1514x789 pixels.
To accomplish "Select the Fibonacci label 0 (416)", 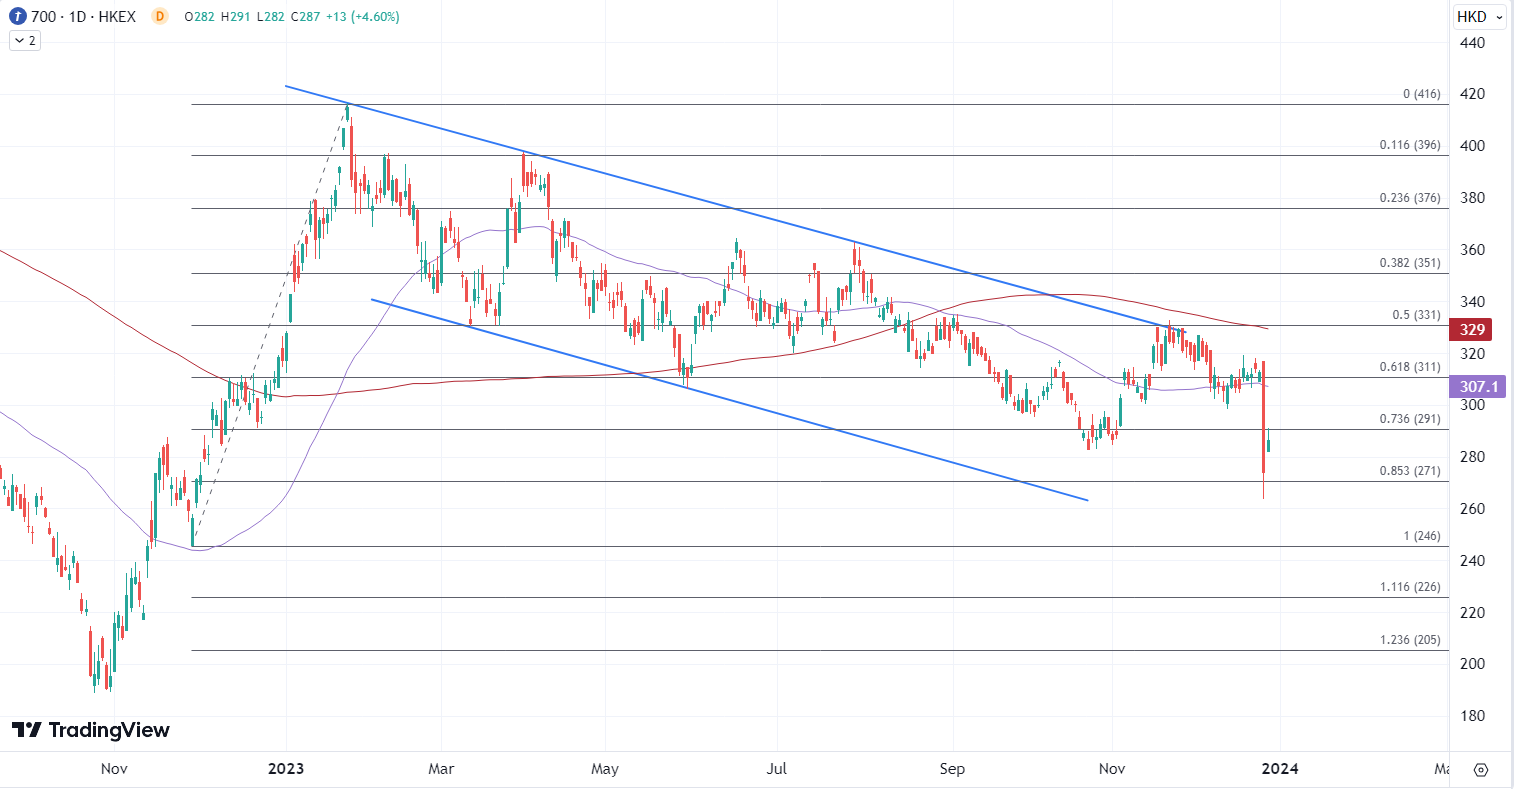I will (1422, 94).
